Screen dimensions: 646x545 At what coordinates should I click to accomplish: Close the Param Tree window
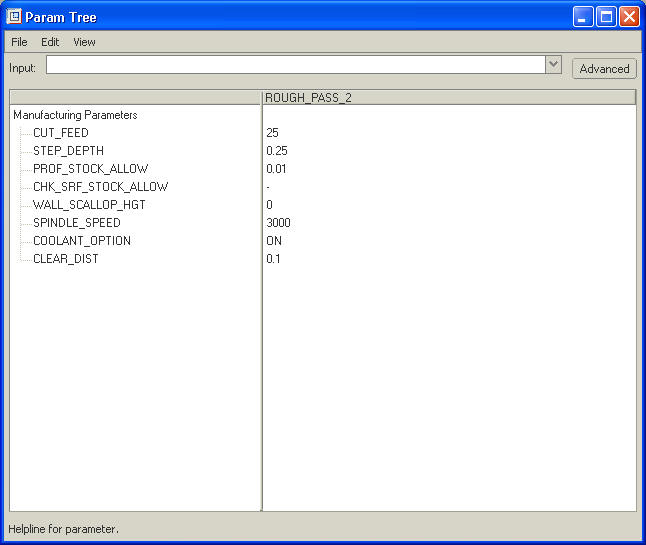coord(630,17)
